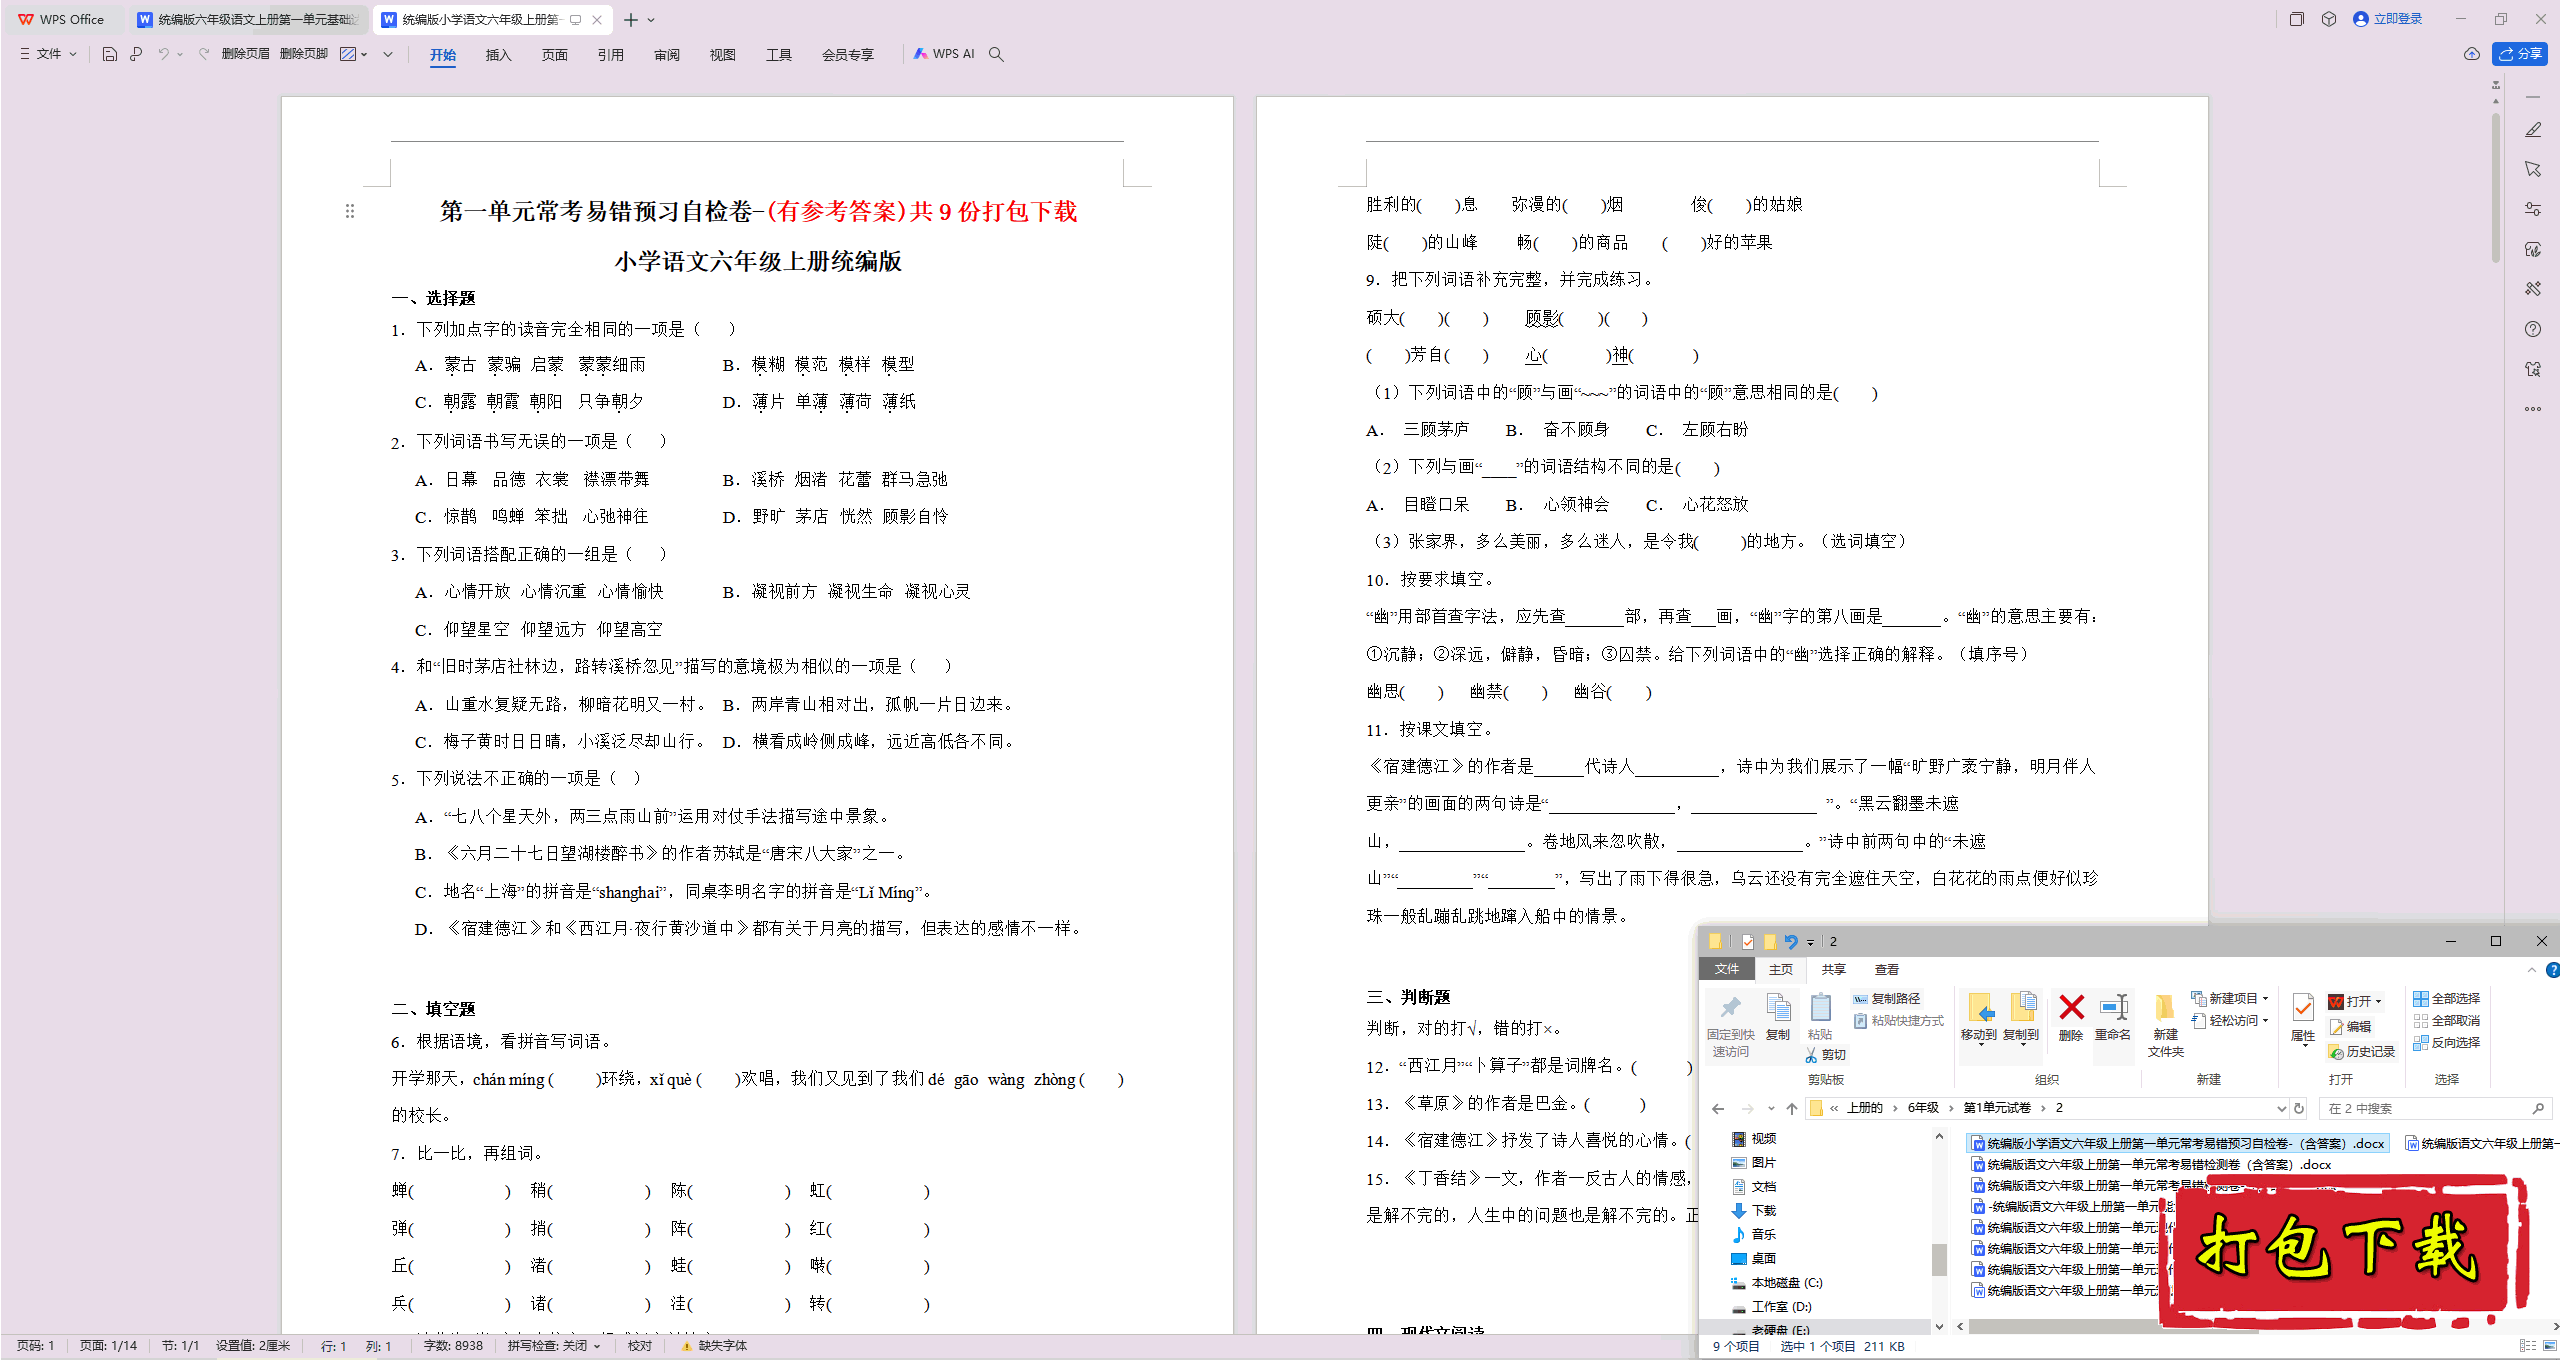The image size is (2560, 1360).
Task: Click 历史记录 in Explorer ribbon
Action: click(x=2361, y=1052)
